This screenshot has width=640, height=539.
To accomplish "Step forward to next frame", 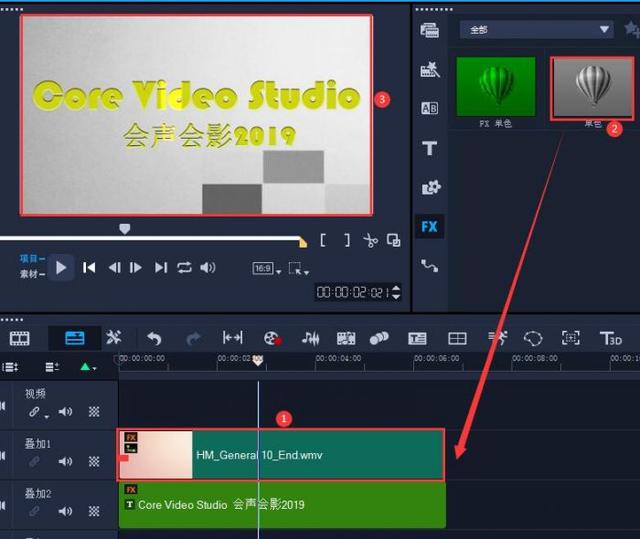I will point(136,268).
